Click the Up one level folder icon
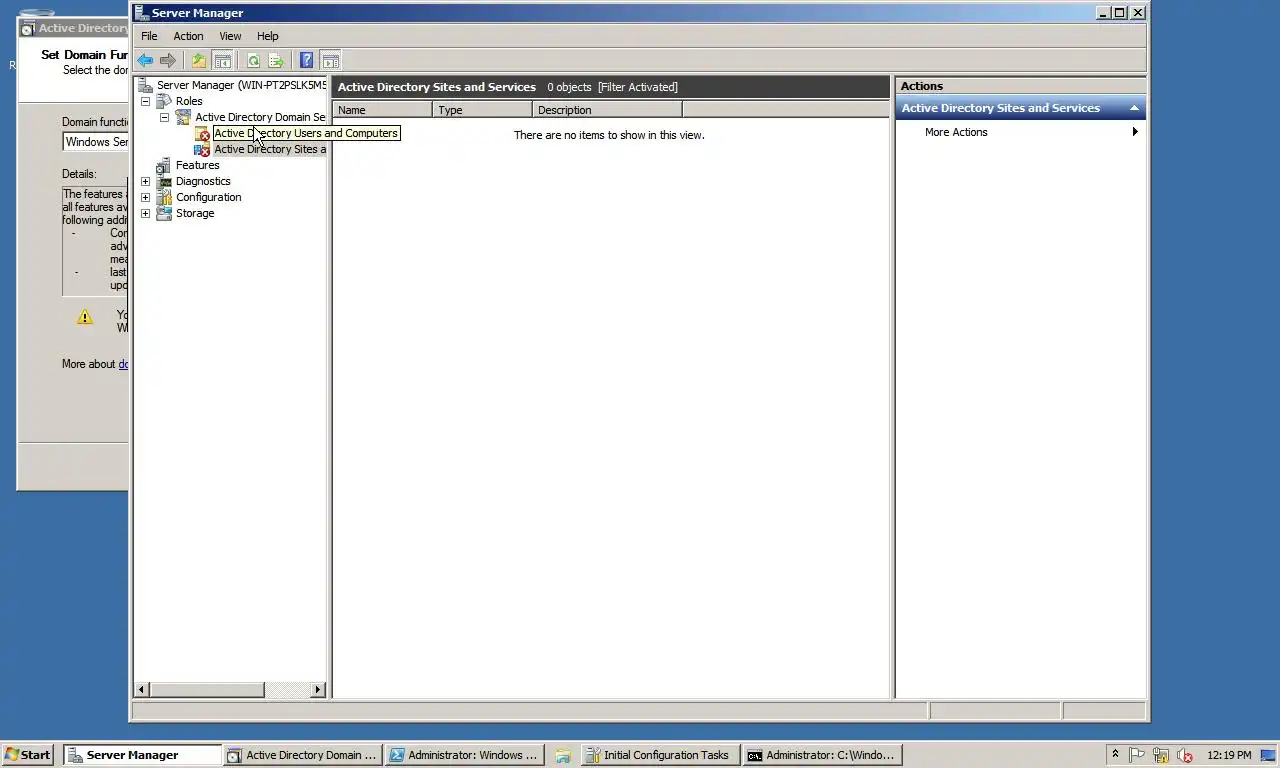1280x768 pixels. 199,61
